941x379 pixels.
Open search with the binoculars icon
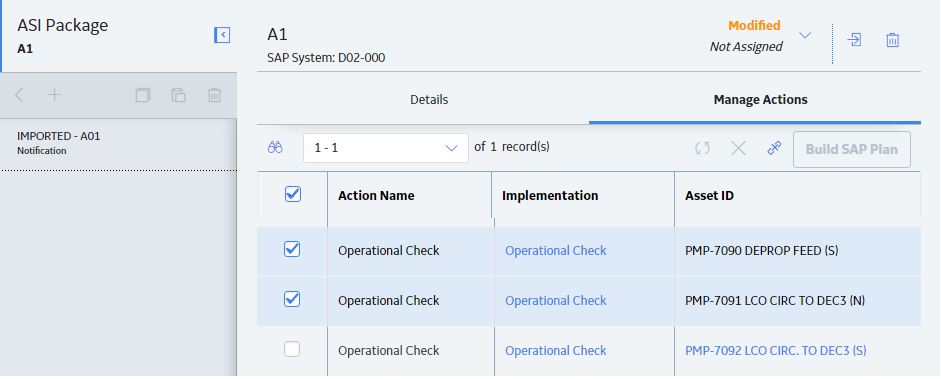275,148
